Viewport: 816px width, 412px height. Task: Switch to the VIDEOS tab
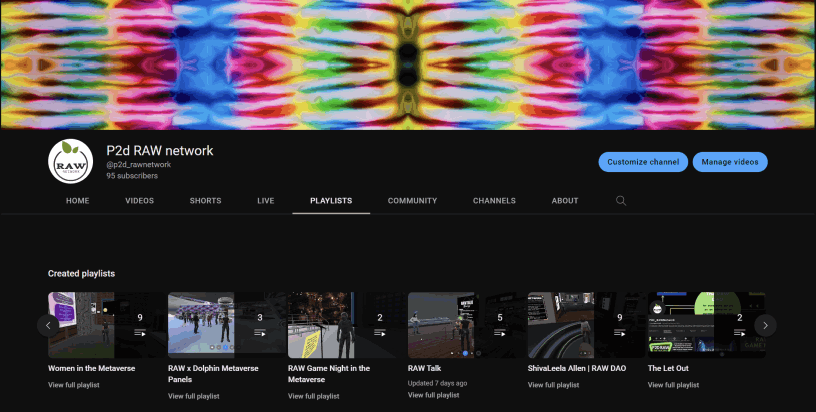coord(139,201)
